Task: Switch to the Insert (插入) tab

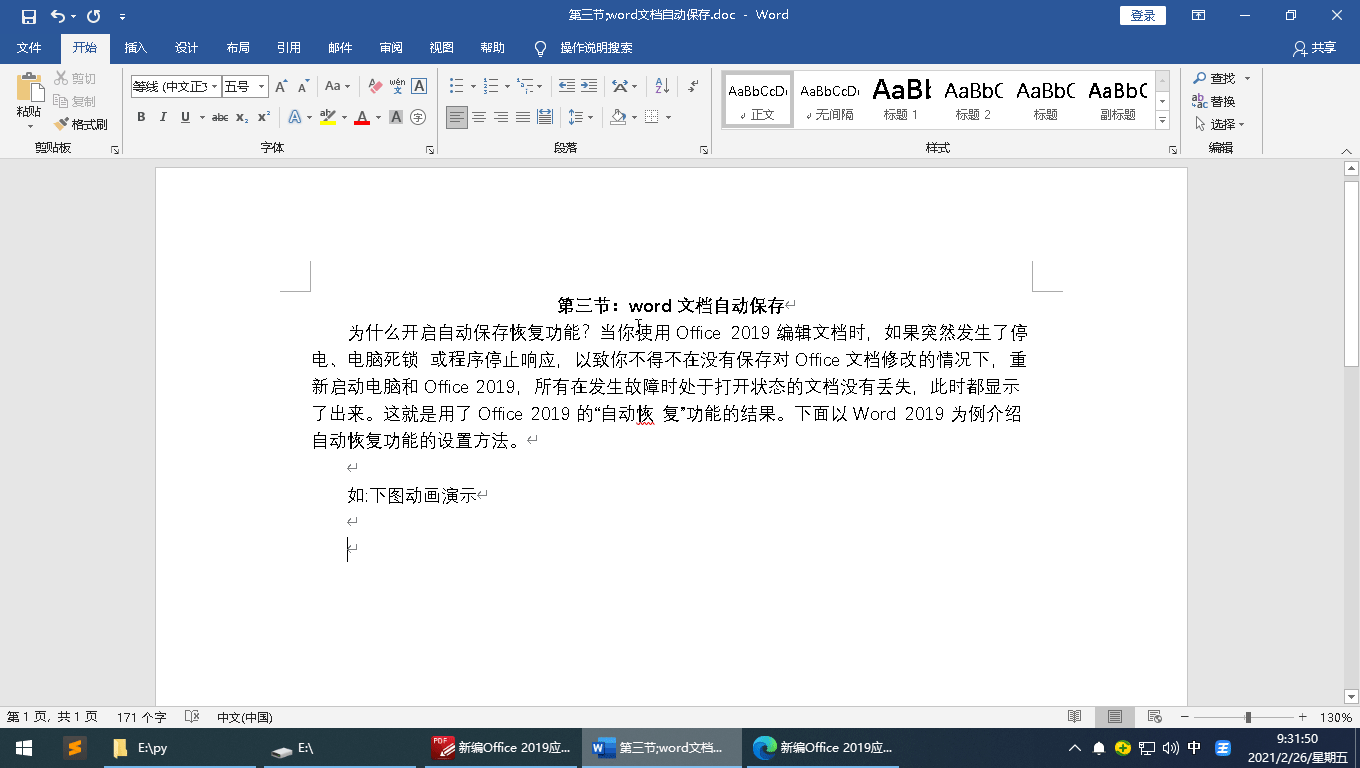Action: tap(135, 47)
